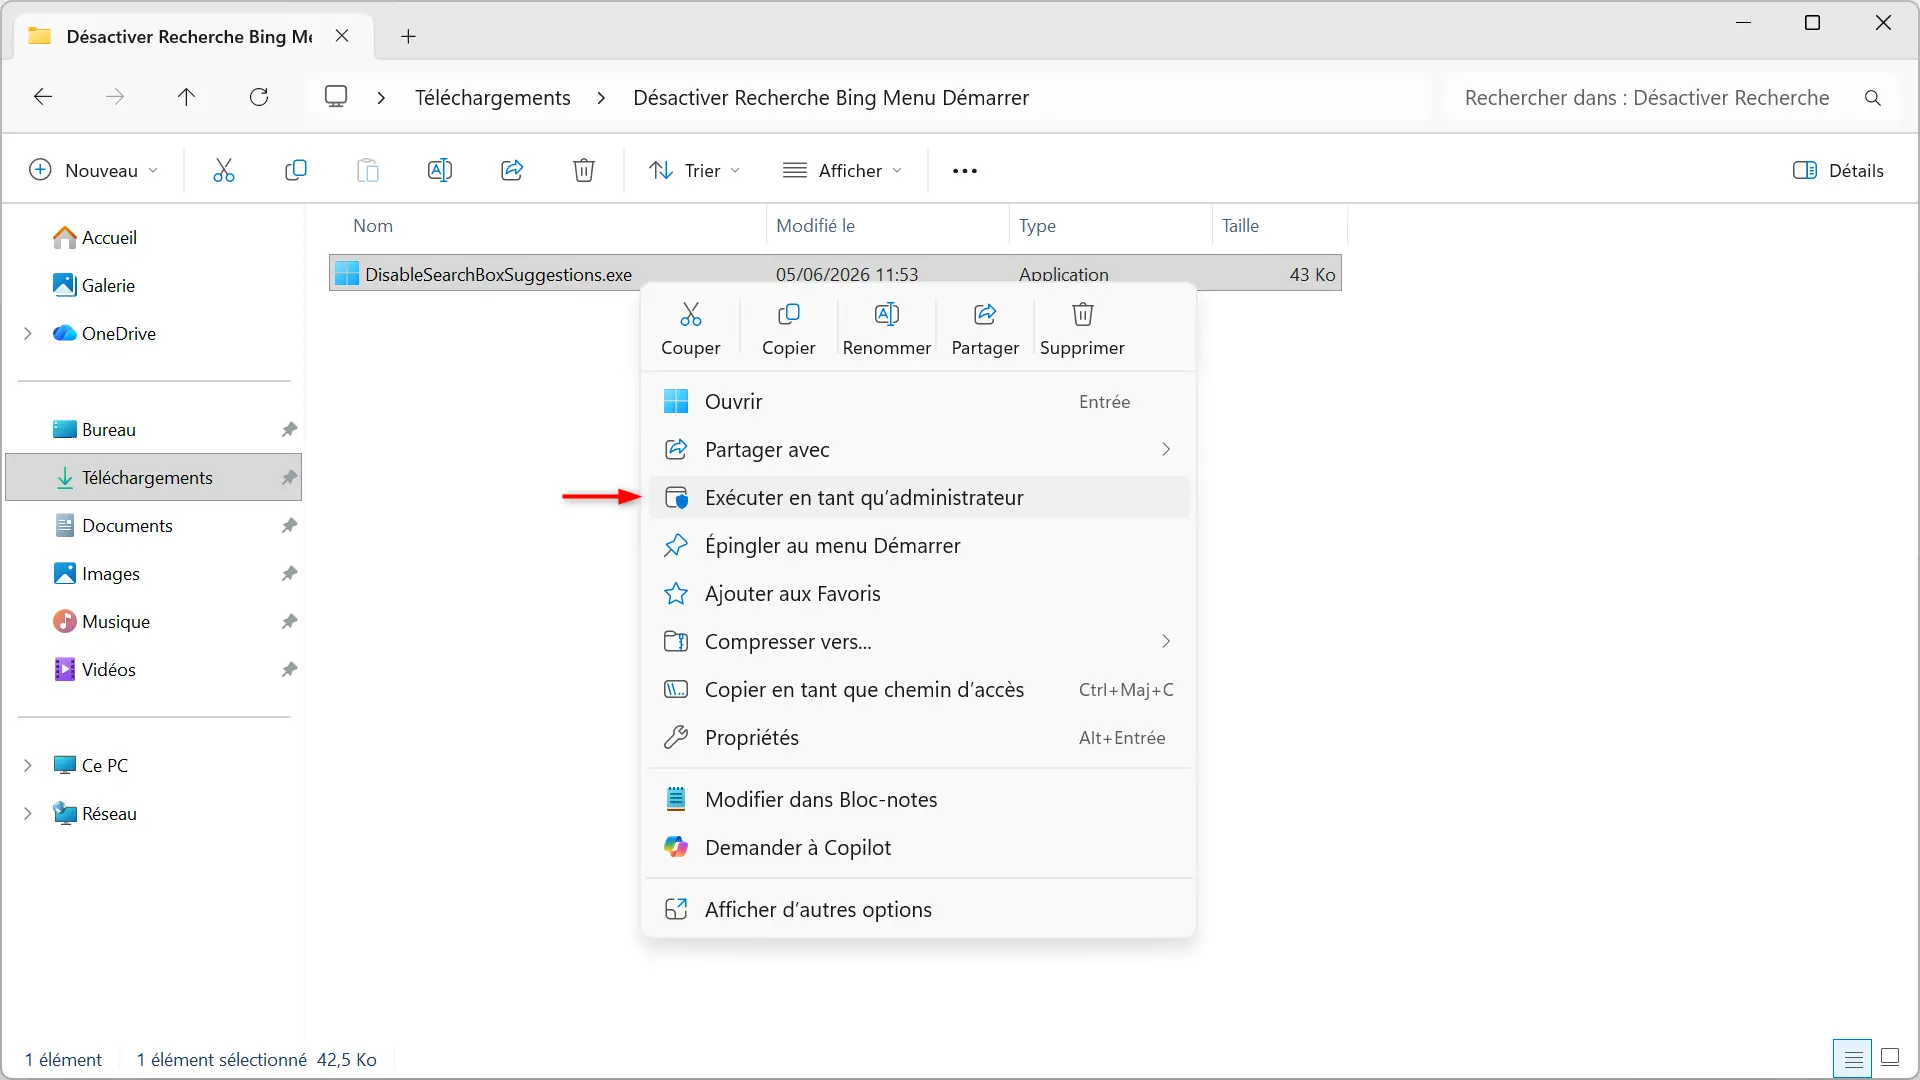1920x1080 pixels.
Task: Select Partager in the context menu
Action: [x=985, y=329]
